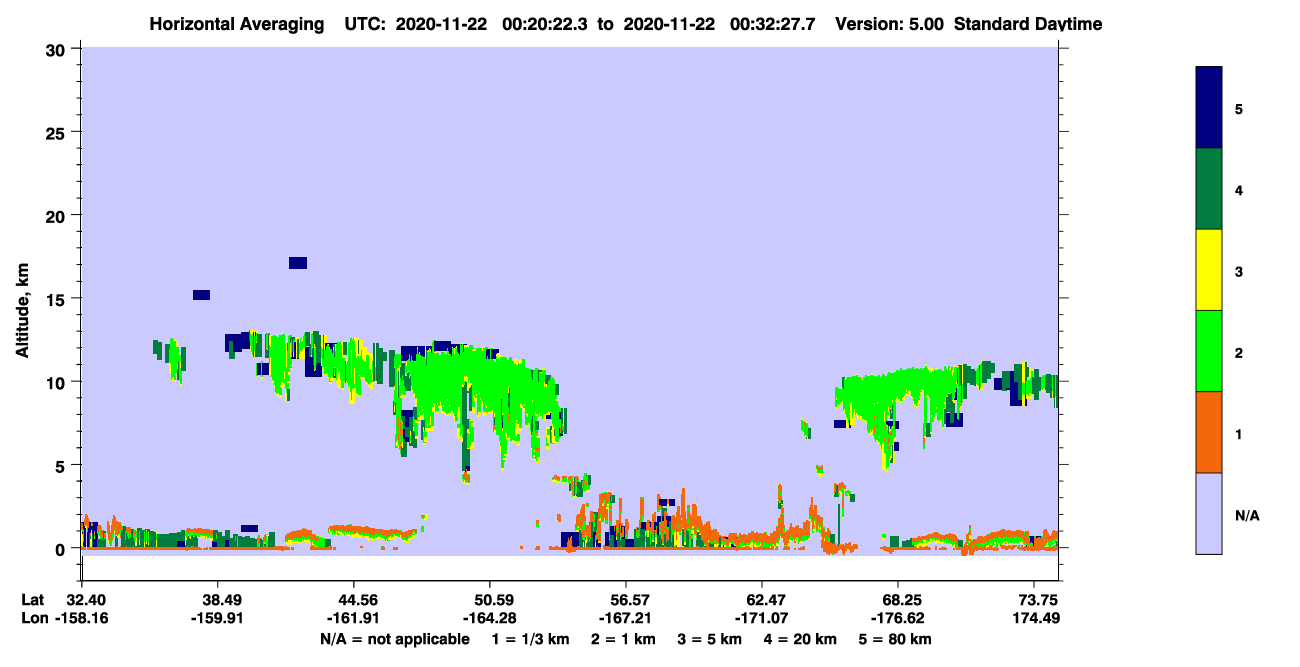This screenshot has height=667, width=1300.
Task: Click the longitude value -159.91
Action: click(x=218, y=618)
